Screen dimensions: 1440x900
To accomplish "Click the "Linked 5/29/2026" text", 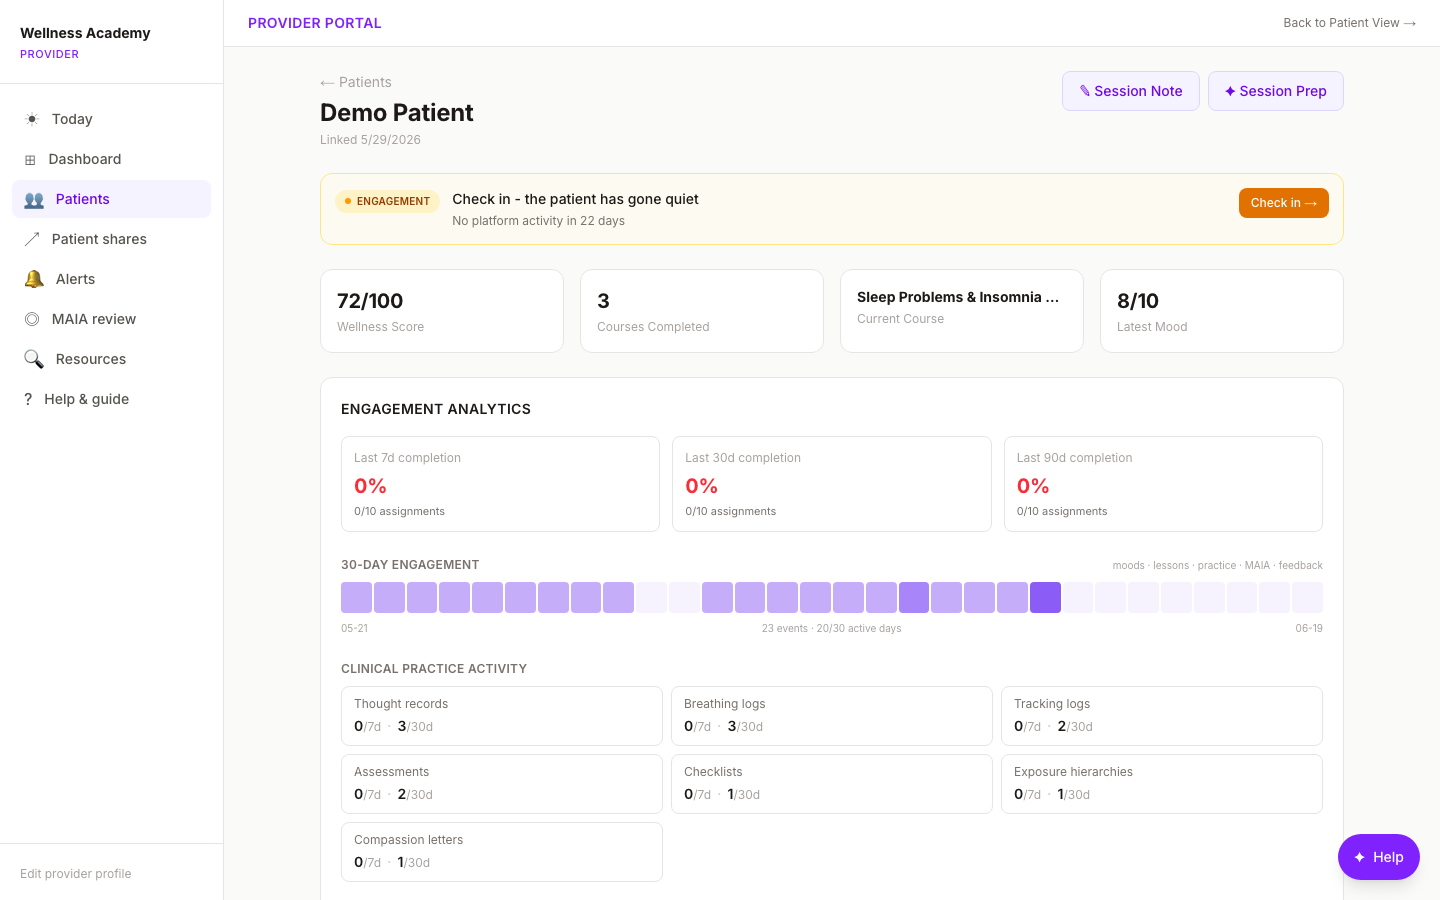I will [370, 140].
